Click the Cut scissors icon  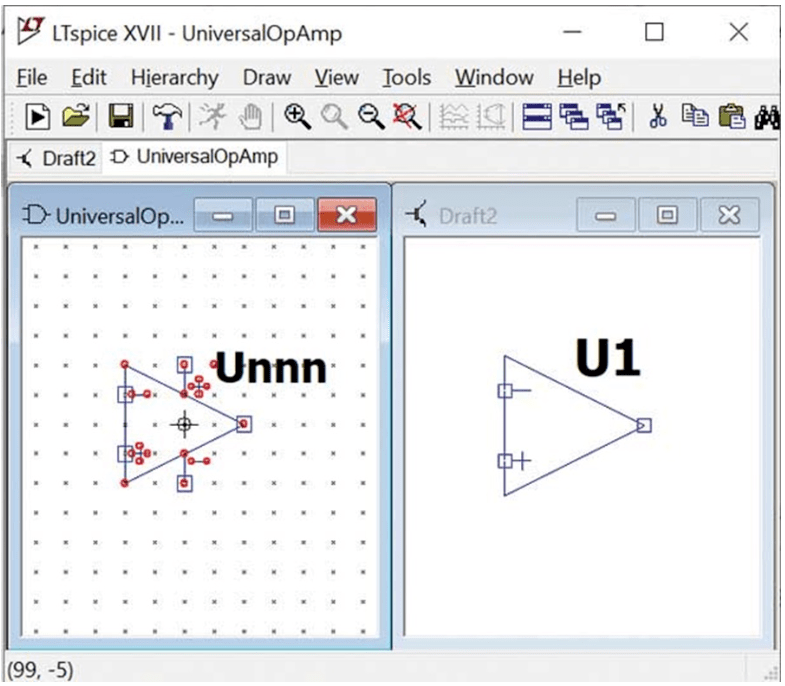658,117
